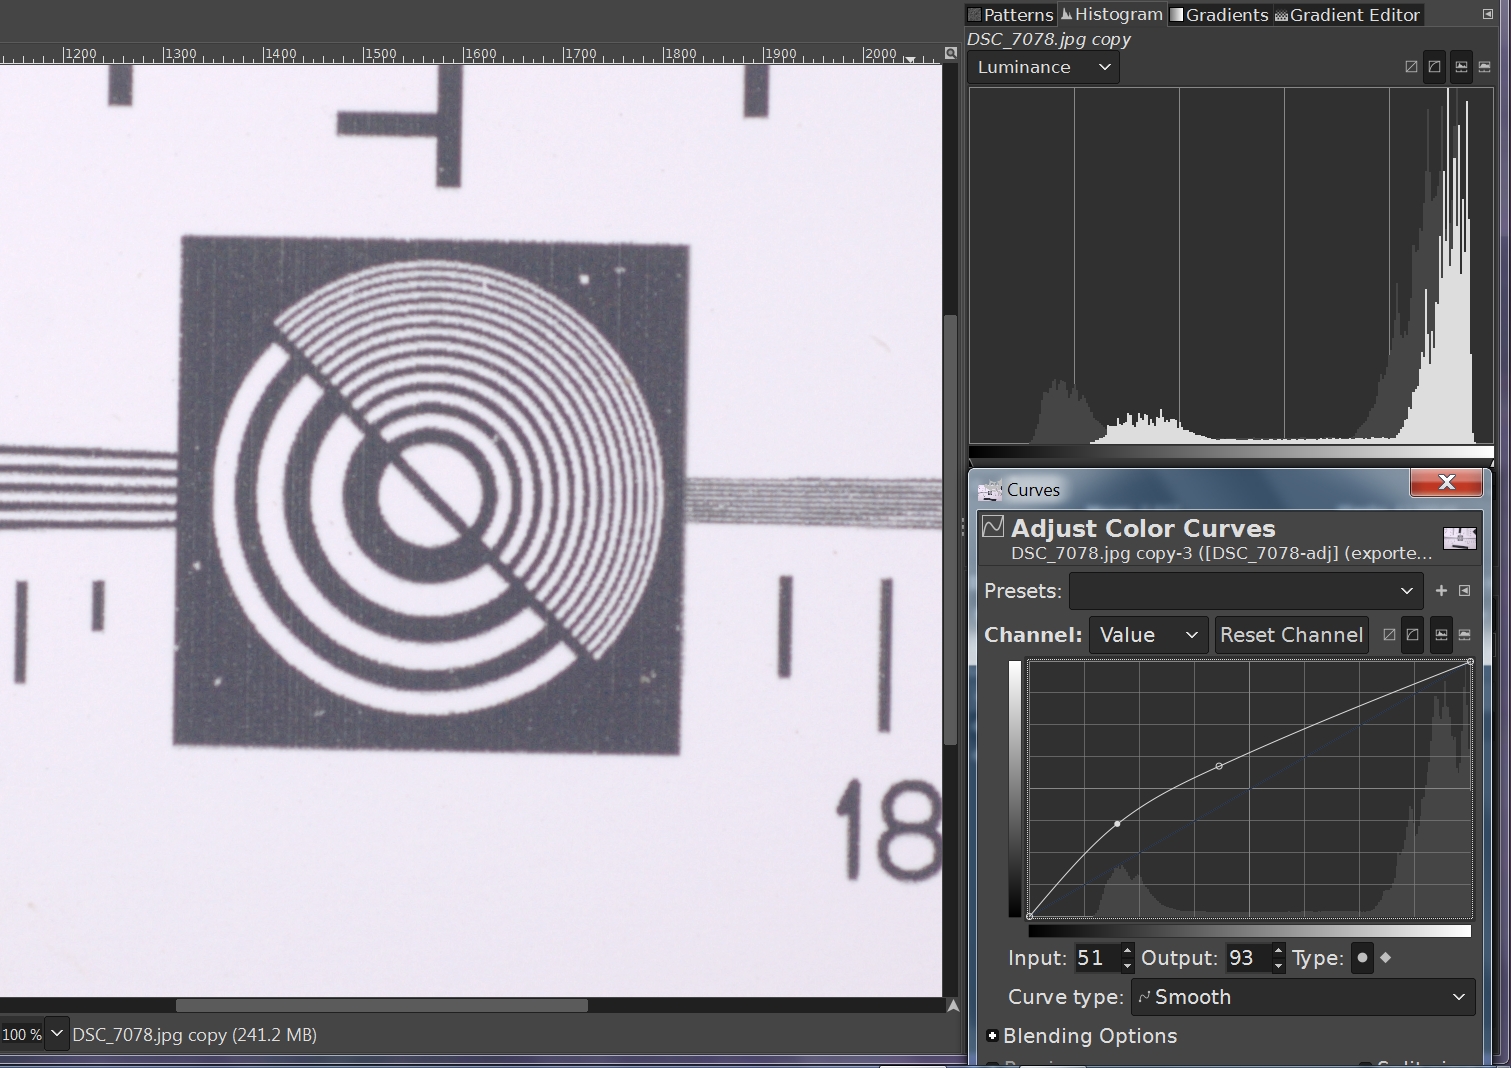Increase the Output value with stepper

(x=1278, y=951)
